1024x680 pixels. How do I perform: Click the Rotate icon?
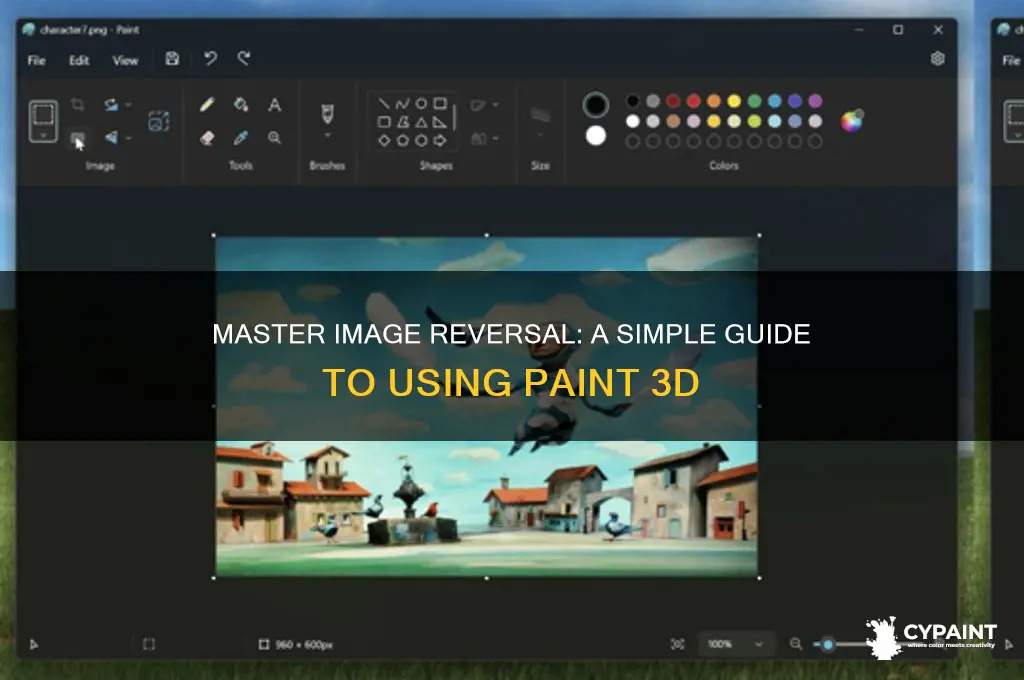click(x=112, y=104)
